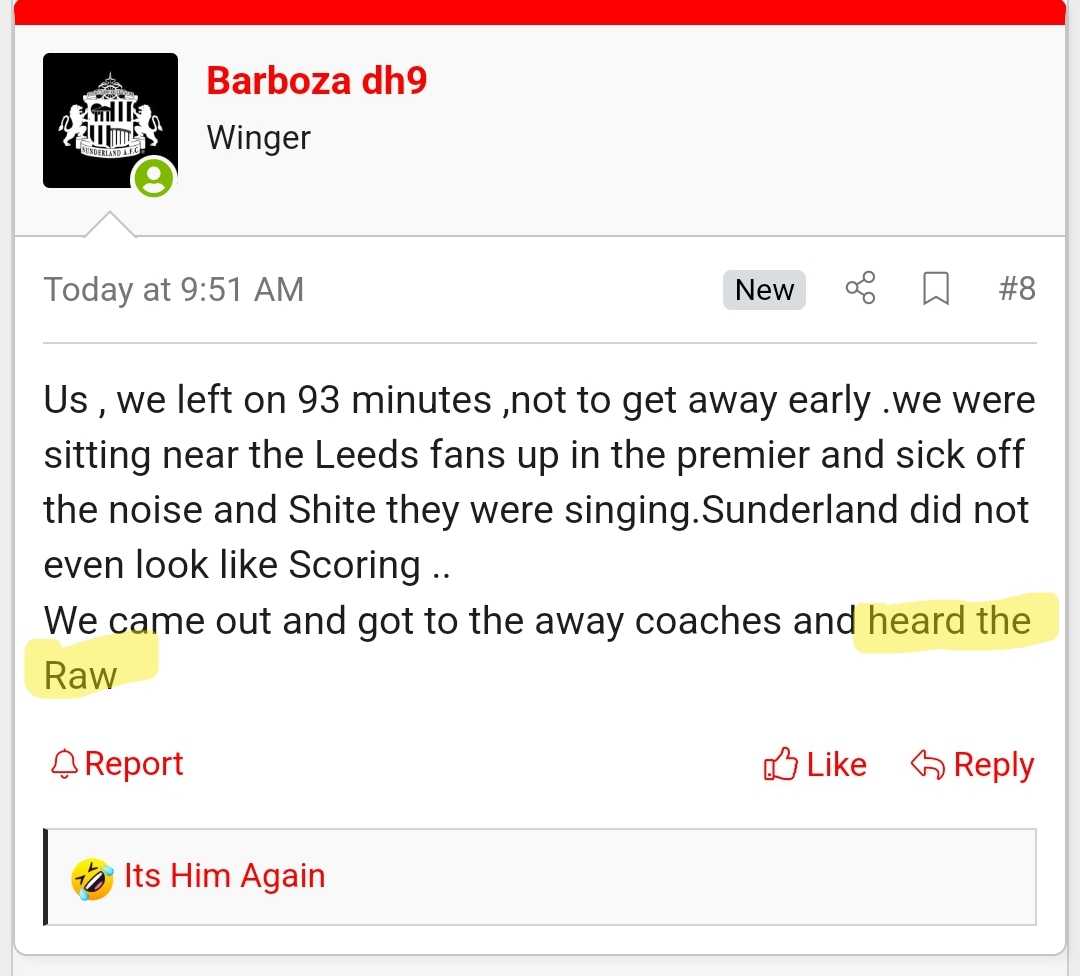The width and height of the screenshot is (1080, 976).
Task: Open the share icon for post #8
Action: click(x=860, y=288)
